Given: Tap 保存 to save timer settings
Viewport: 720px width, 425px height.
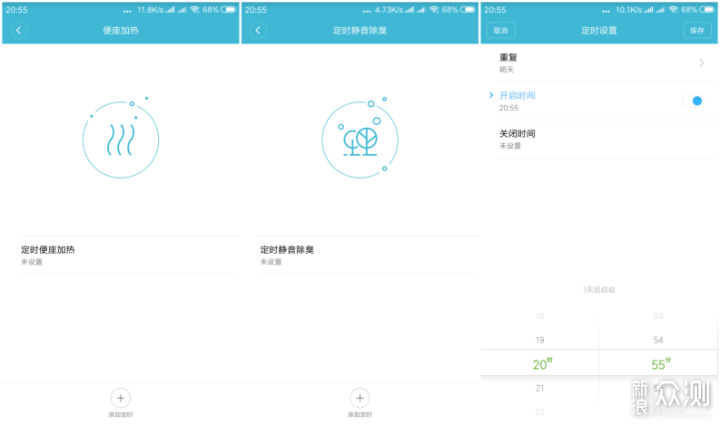Looking at the screenshot, I should coord(697,30).
